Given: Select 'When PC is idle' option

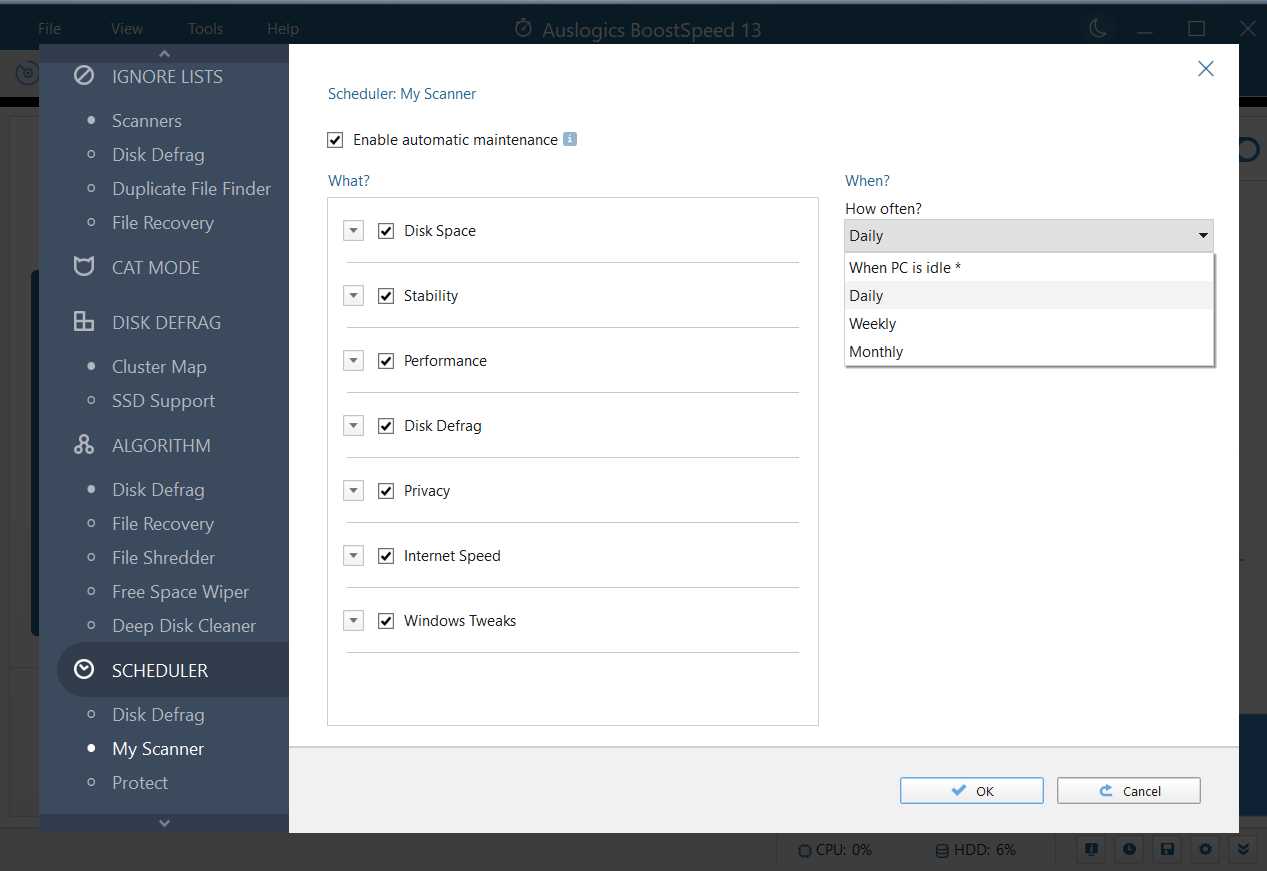Looking at the screenshot, I should [904, 268].
